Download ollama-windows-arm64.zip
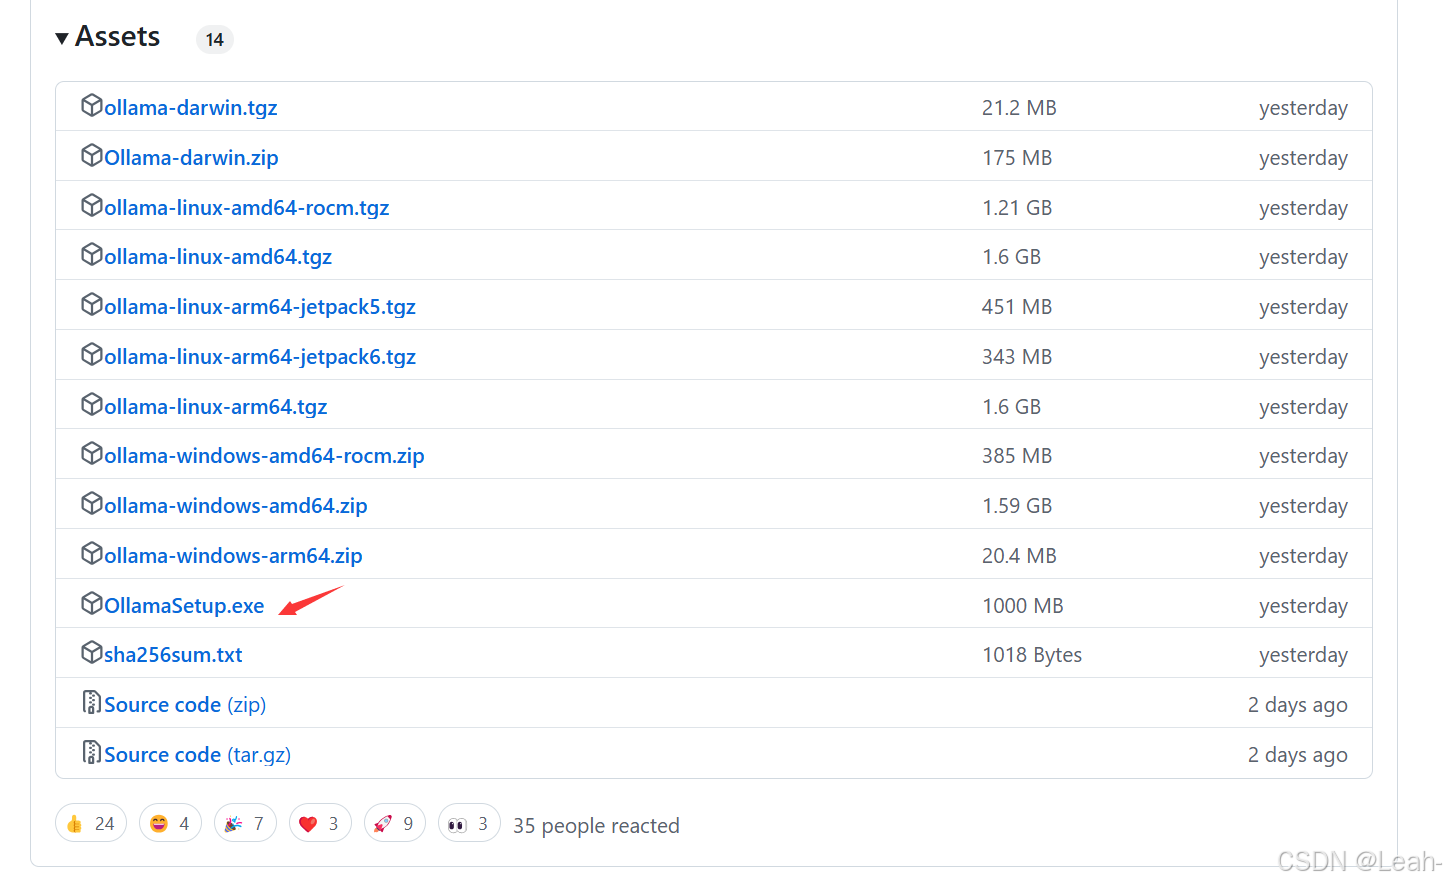The height and width of the screenshot is (887, 1447). click(233, 556)
